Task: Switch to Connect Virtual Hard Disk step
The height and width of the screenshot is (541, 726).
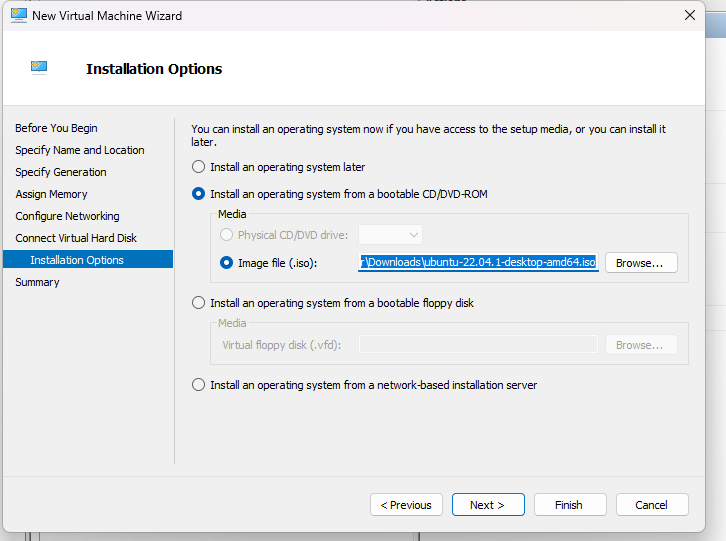Action: tap(76, 238)
